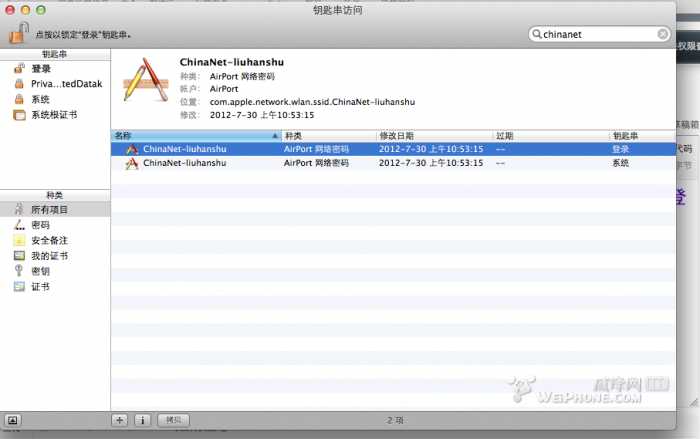Click the padlock to lock login keychain
Viewport: 700px width, 439px height.
(18, 33)
